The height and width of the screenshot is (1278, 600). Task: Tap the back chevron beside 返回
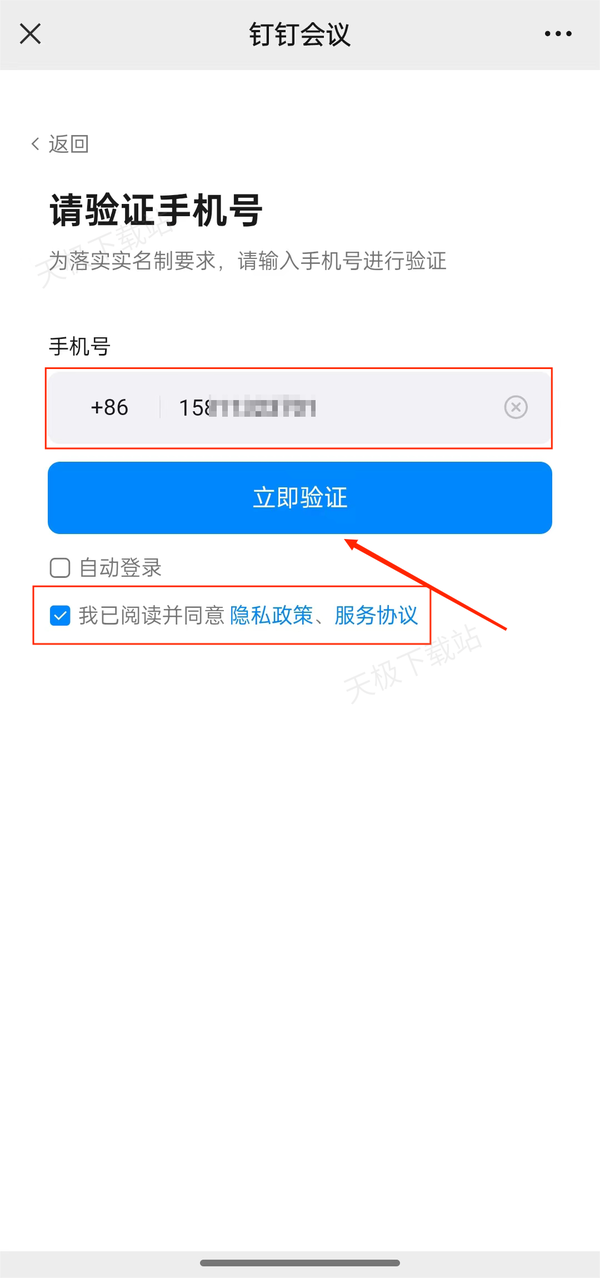coord(36,144)
